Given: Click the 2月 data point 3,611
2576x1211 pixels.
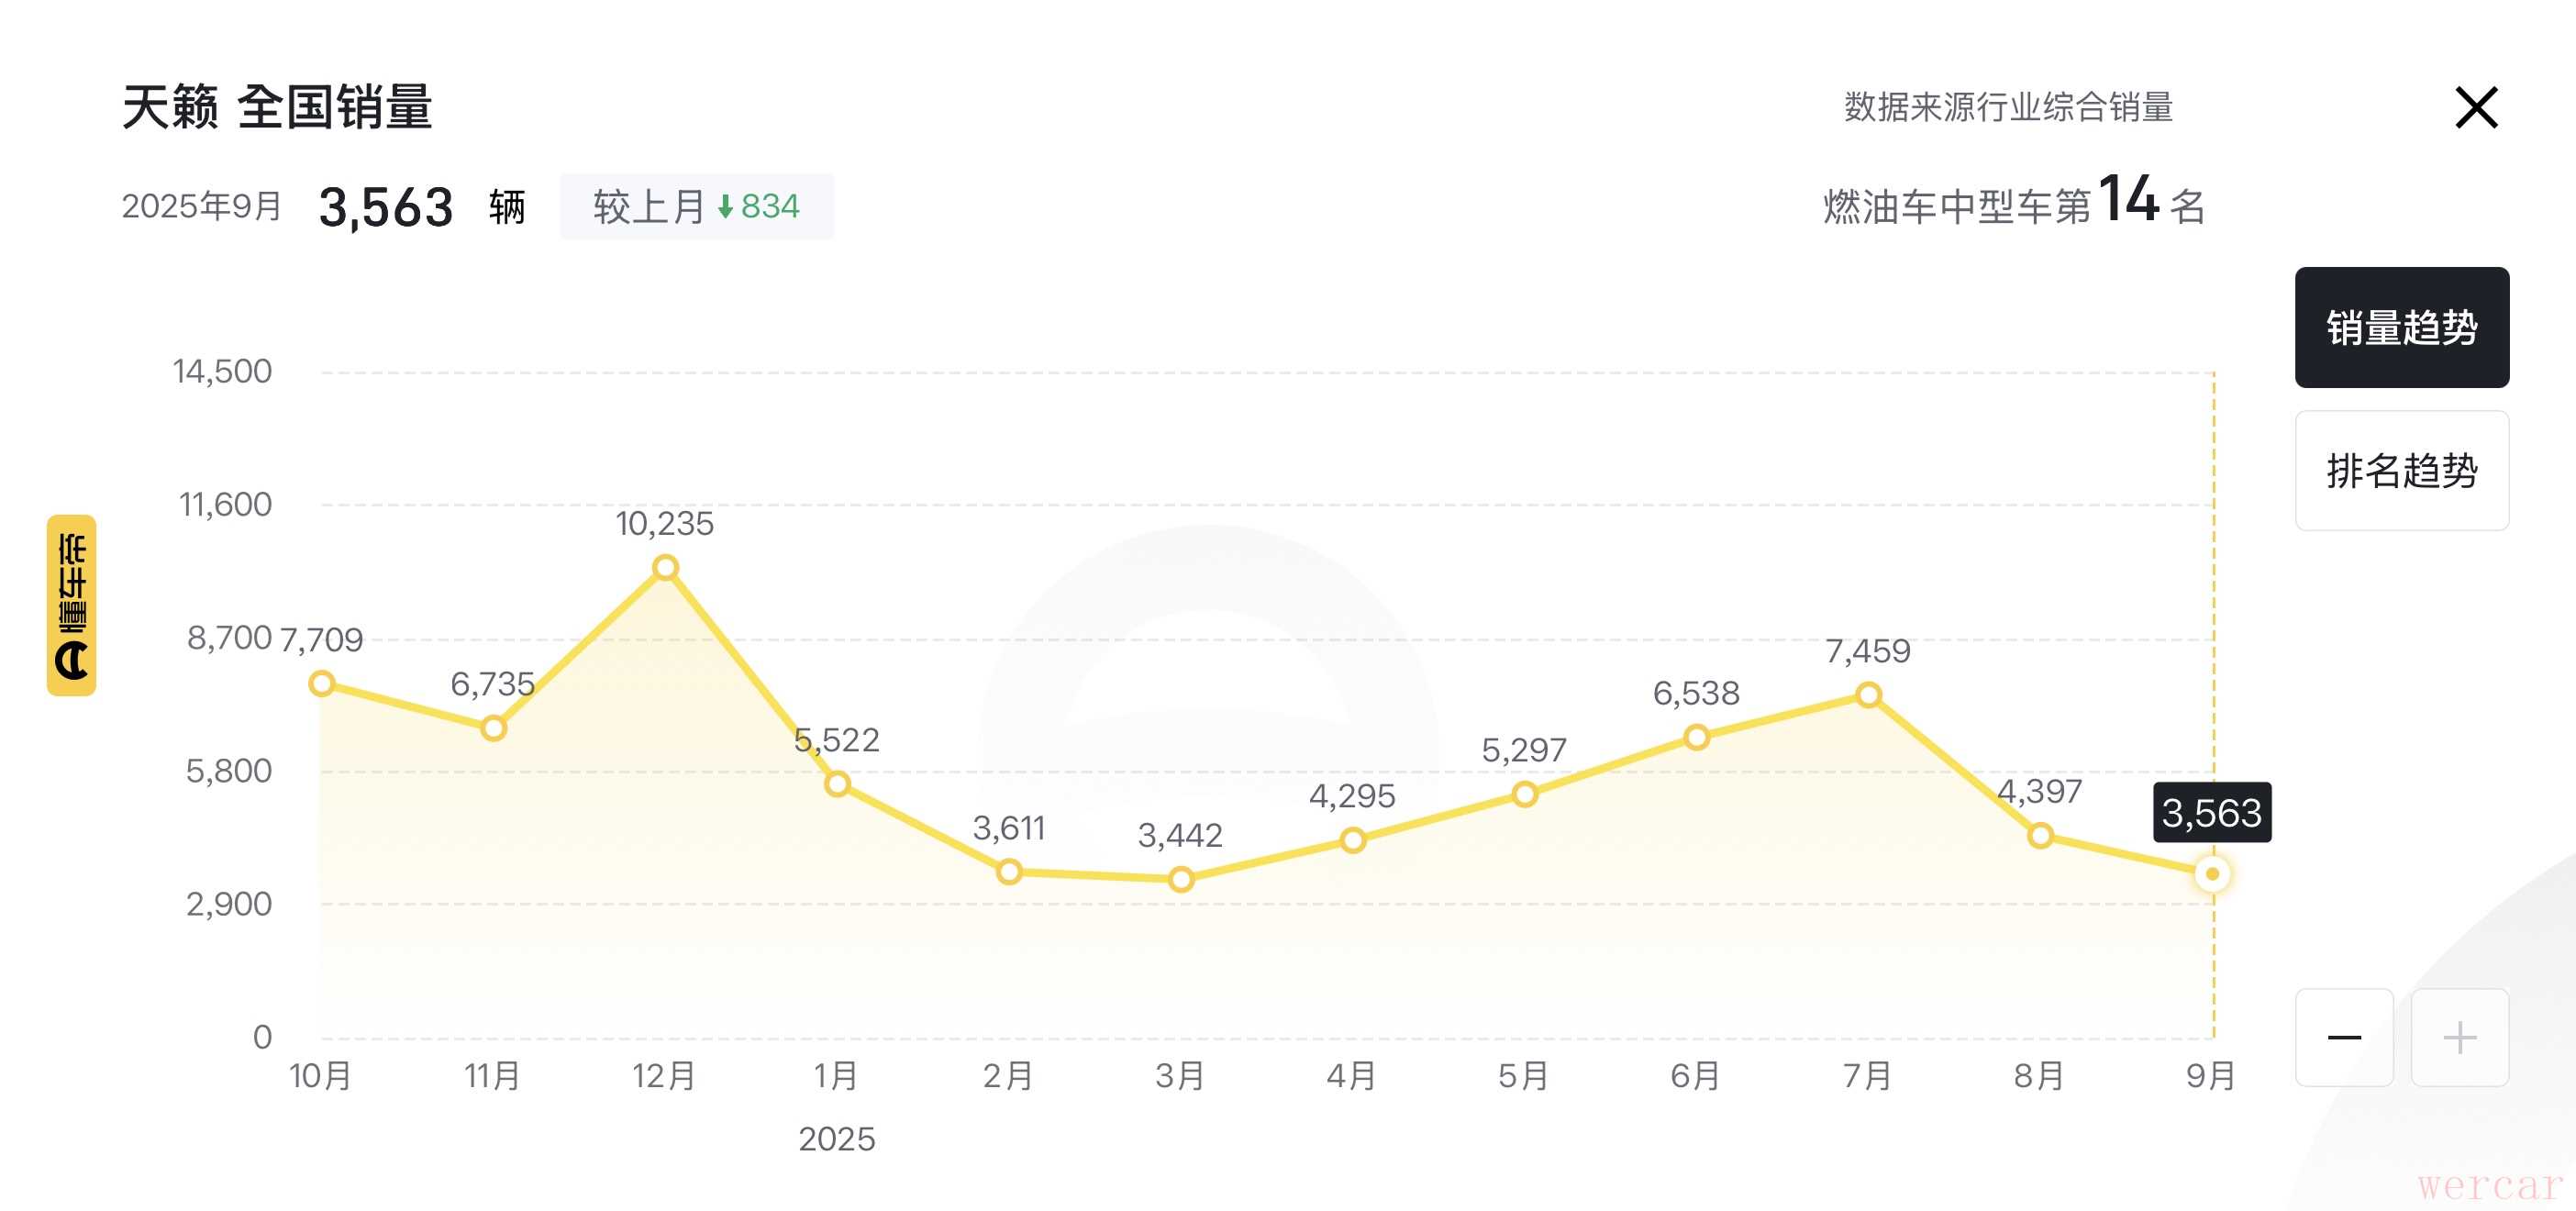Looking at the screenshot, I should 1009,872.
